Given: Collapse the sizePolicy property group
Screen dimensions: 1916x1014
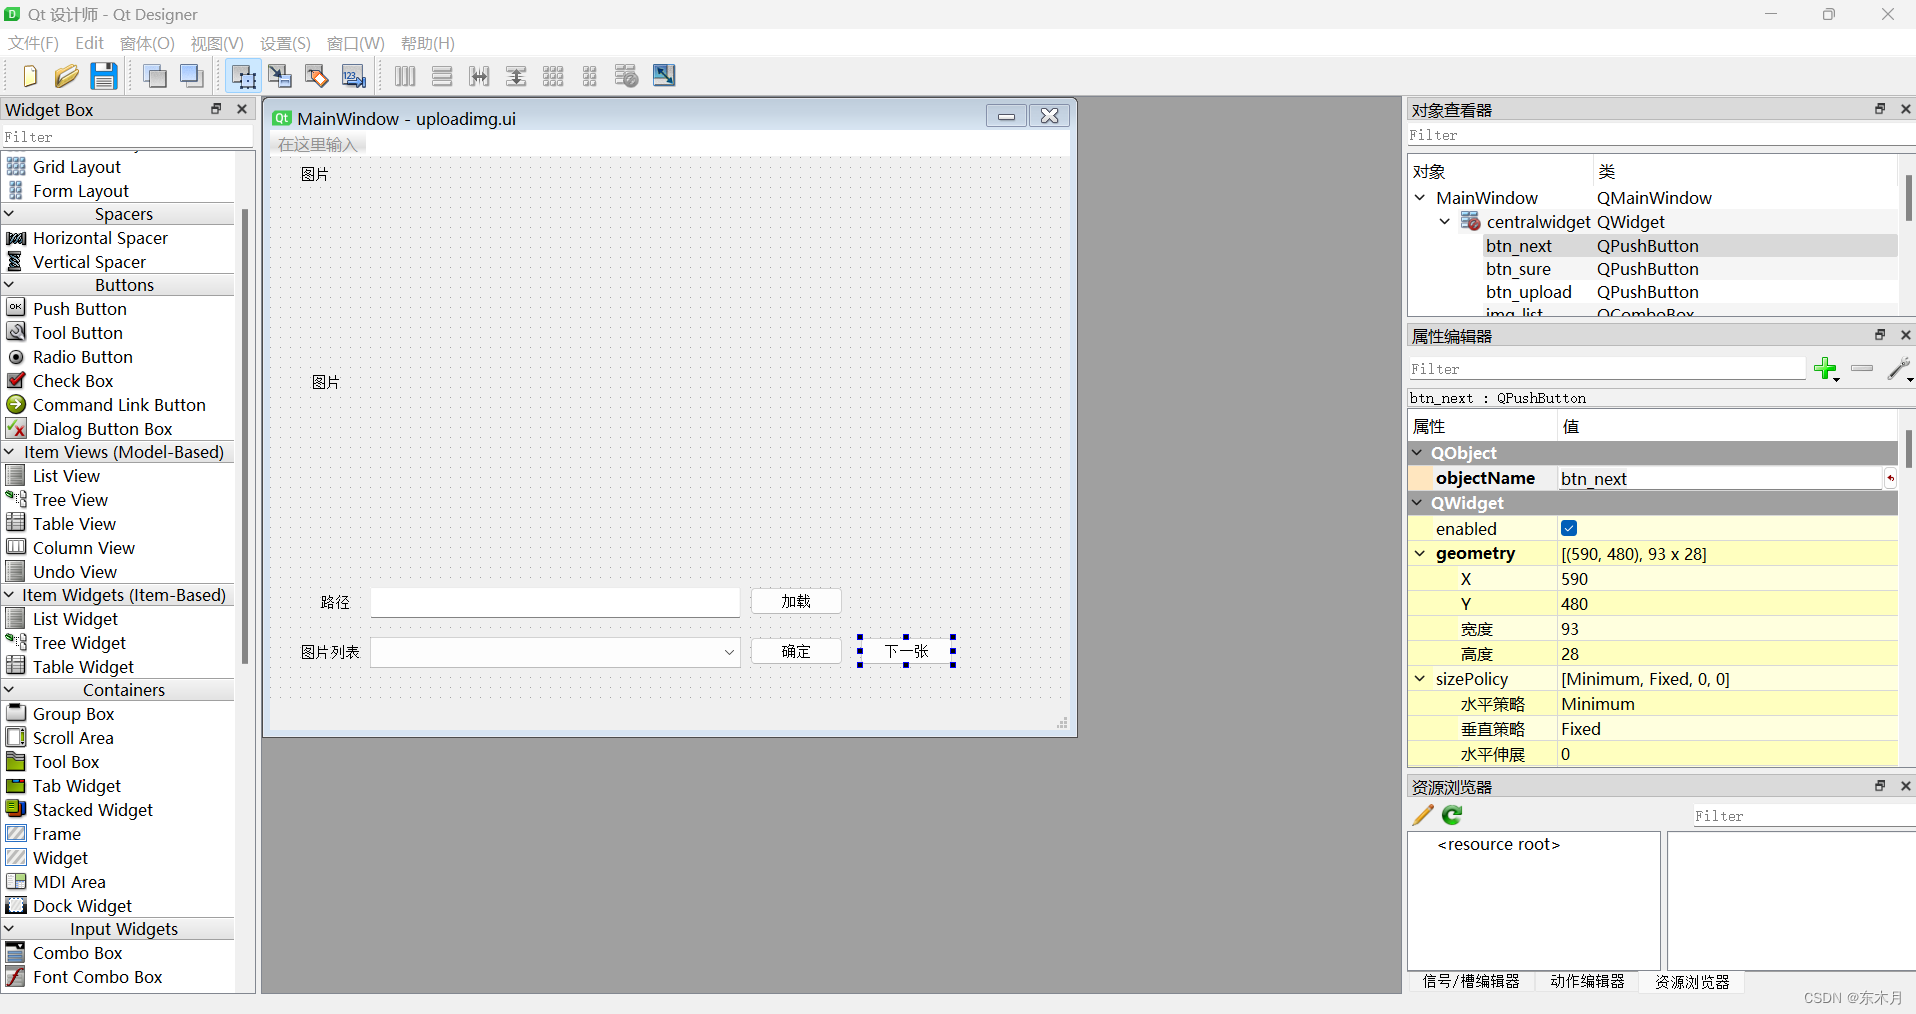Looking at the screenshot, I should (x=1420, y=679).
